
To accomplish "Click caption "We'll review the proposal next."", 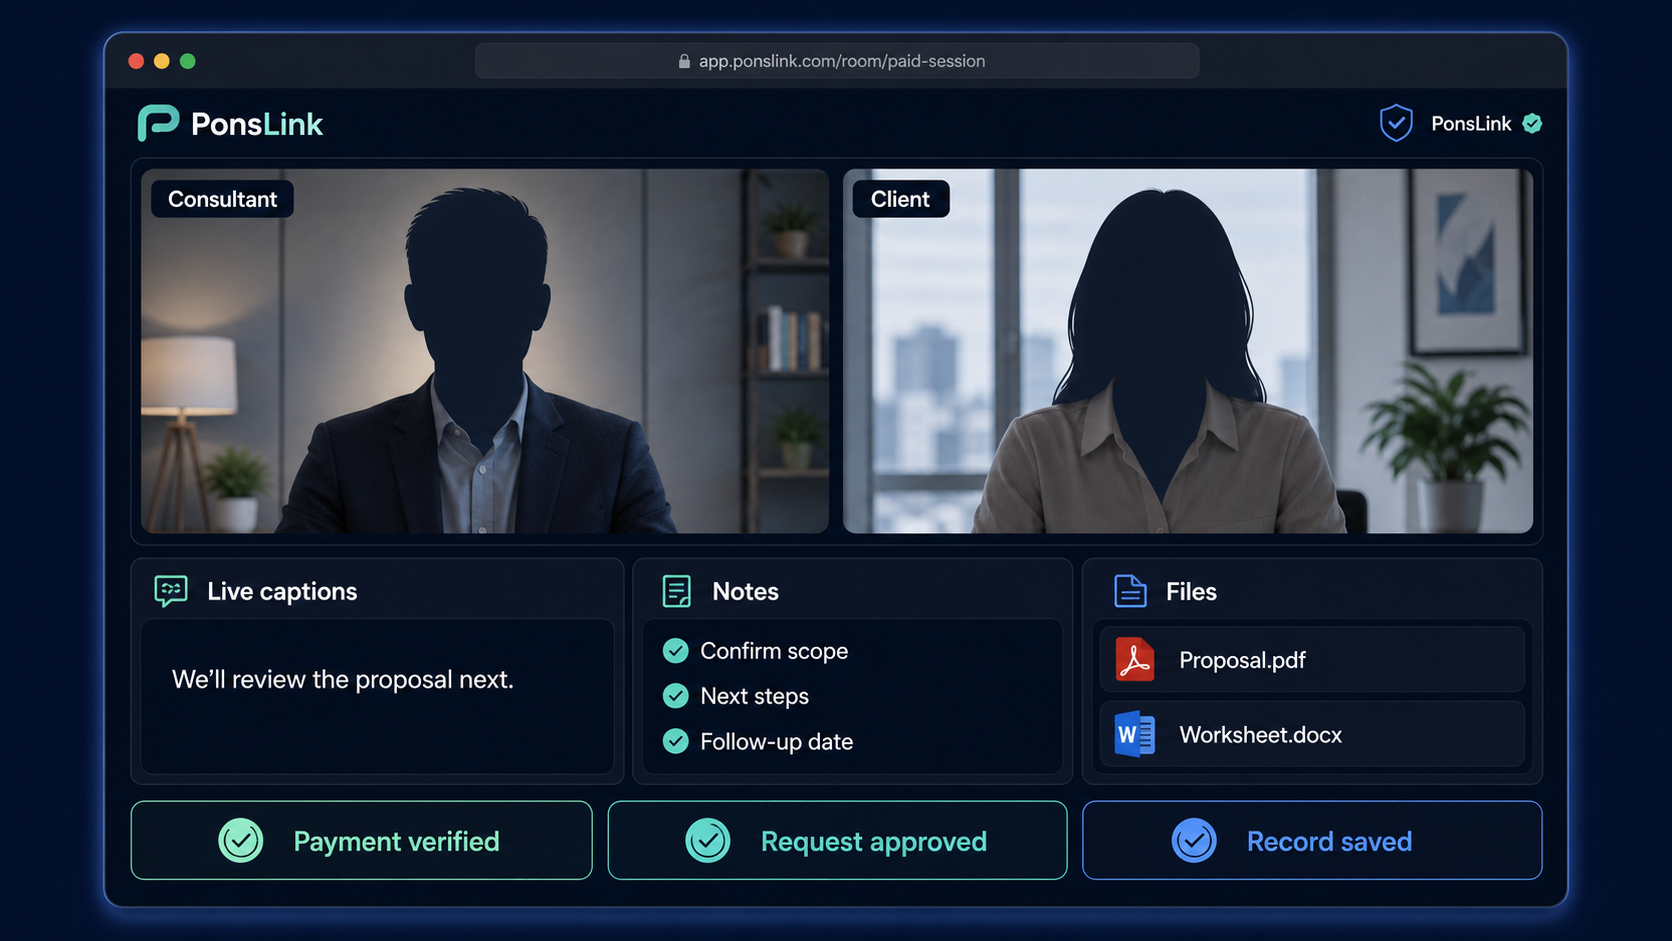I will coord(343,680).
